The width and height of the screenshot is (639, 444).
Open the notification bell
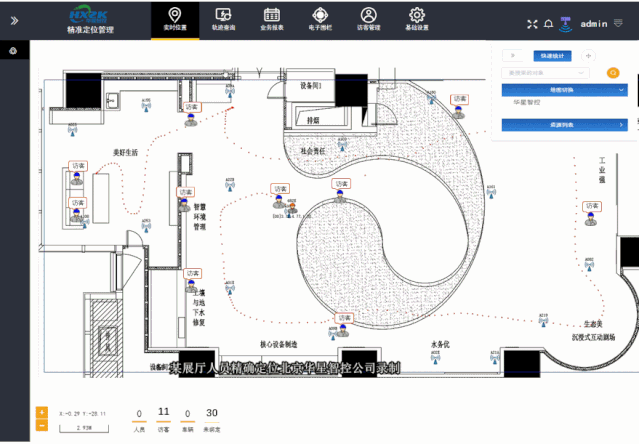click(x=548, y=23)
